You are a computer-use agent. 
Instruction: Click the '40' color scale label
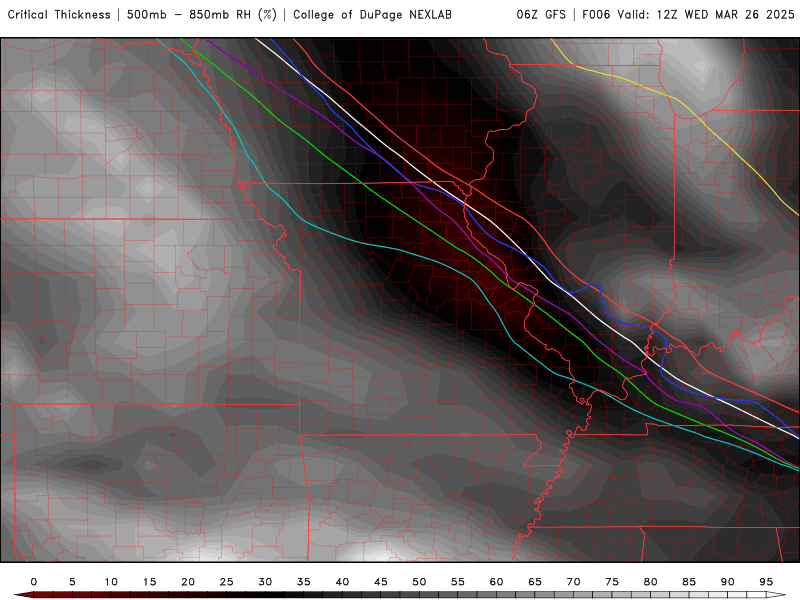click(342, 582)
